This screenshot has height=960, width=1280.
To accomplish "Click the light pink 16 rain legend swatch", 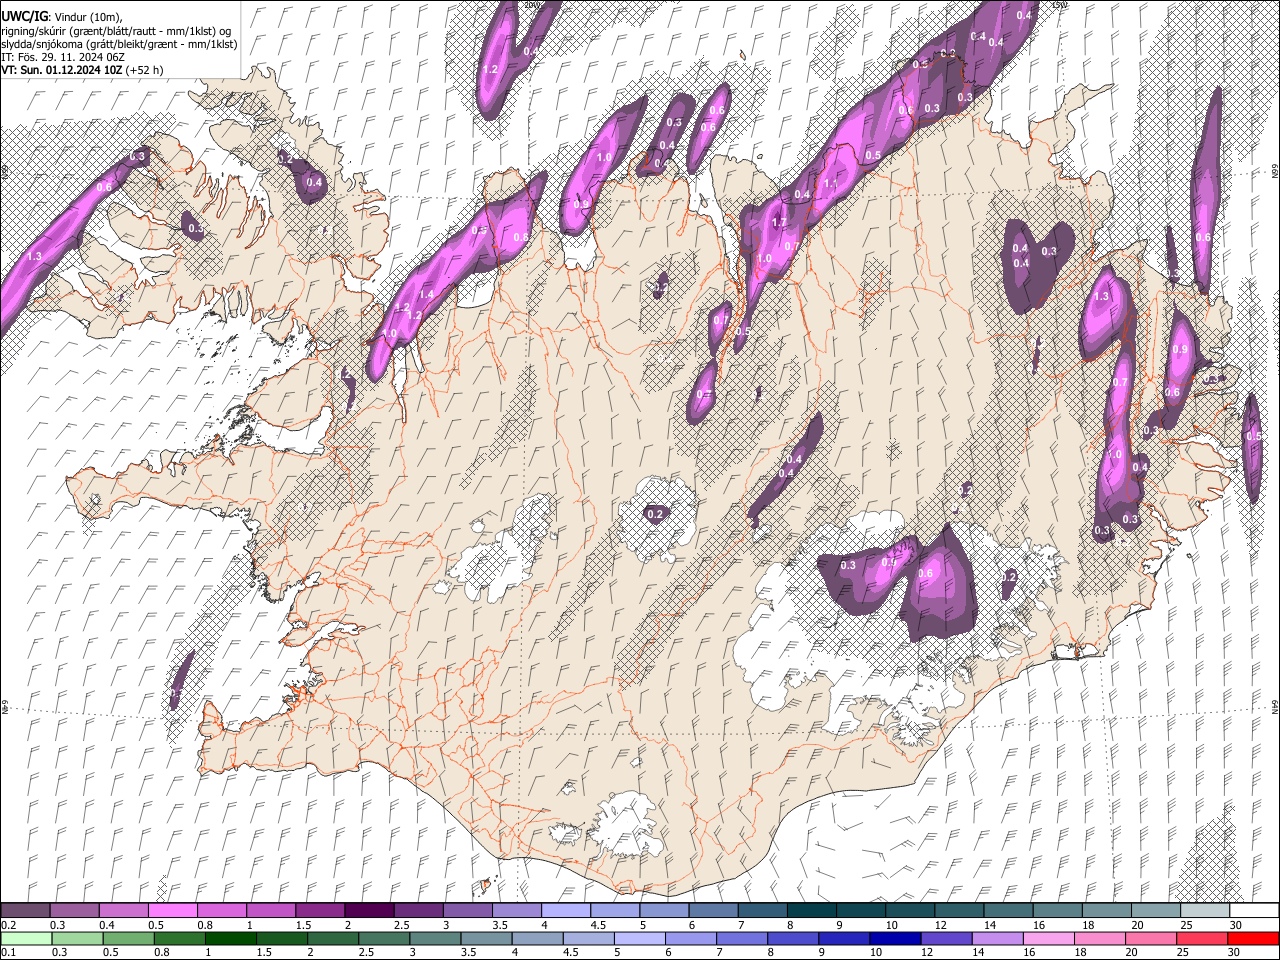I will [1050, 938].
